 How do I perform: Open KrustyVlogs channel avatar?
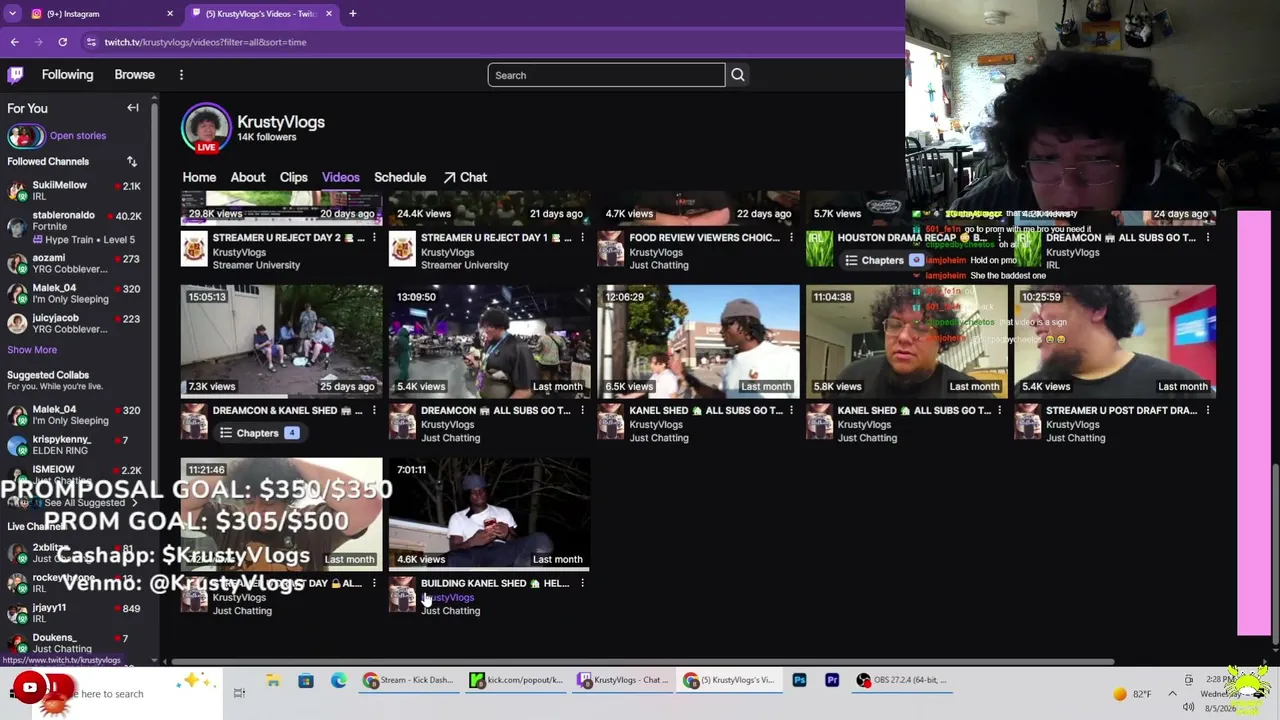click(x=206, y=128)
